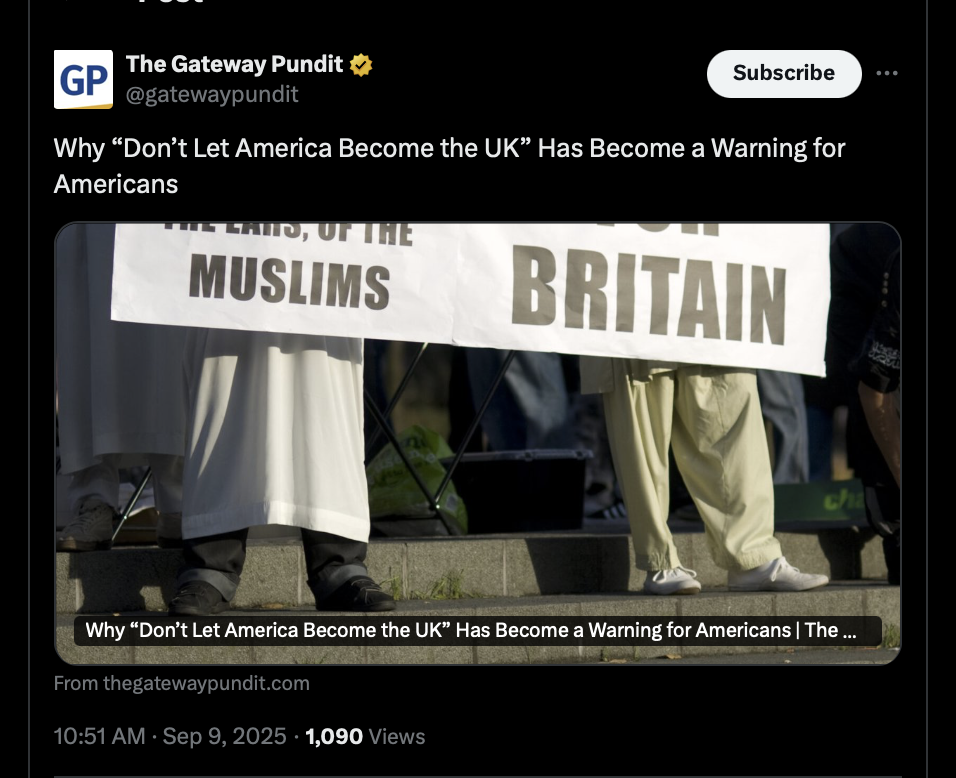956x778 pixels.
Task: Select the first line of post text
Action: (449, 148)
